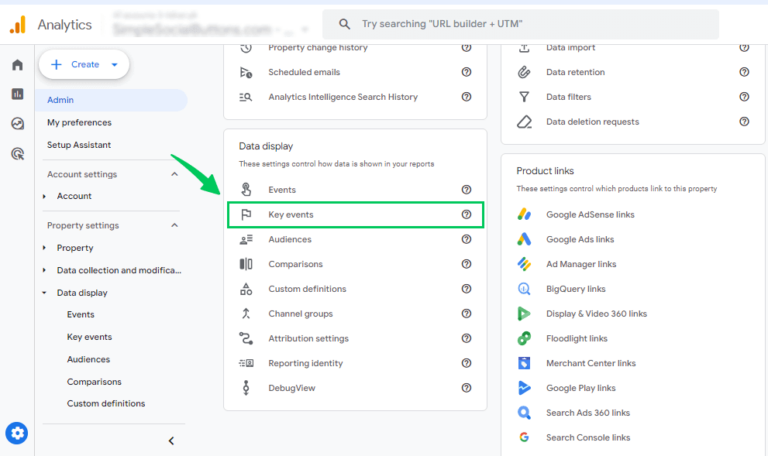Click the blue Admin gear icon
Image resolution: width=768 pixels, height=456 pixels.
pyautogui.click(x=17, y=433)
